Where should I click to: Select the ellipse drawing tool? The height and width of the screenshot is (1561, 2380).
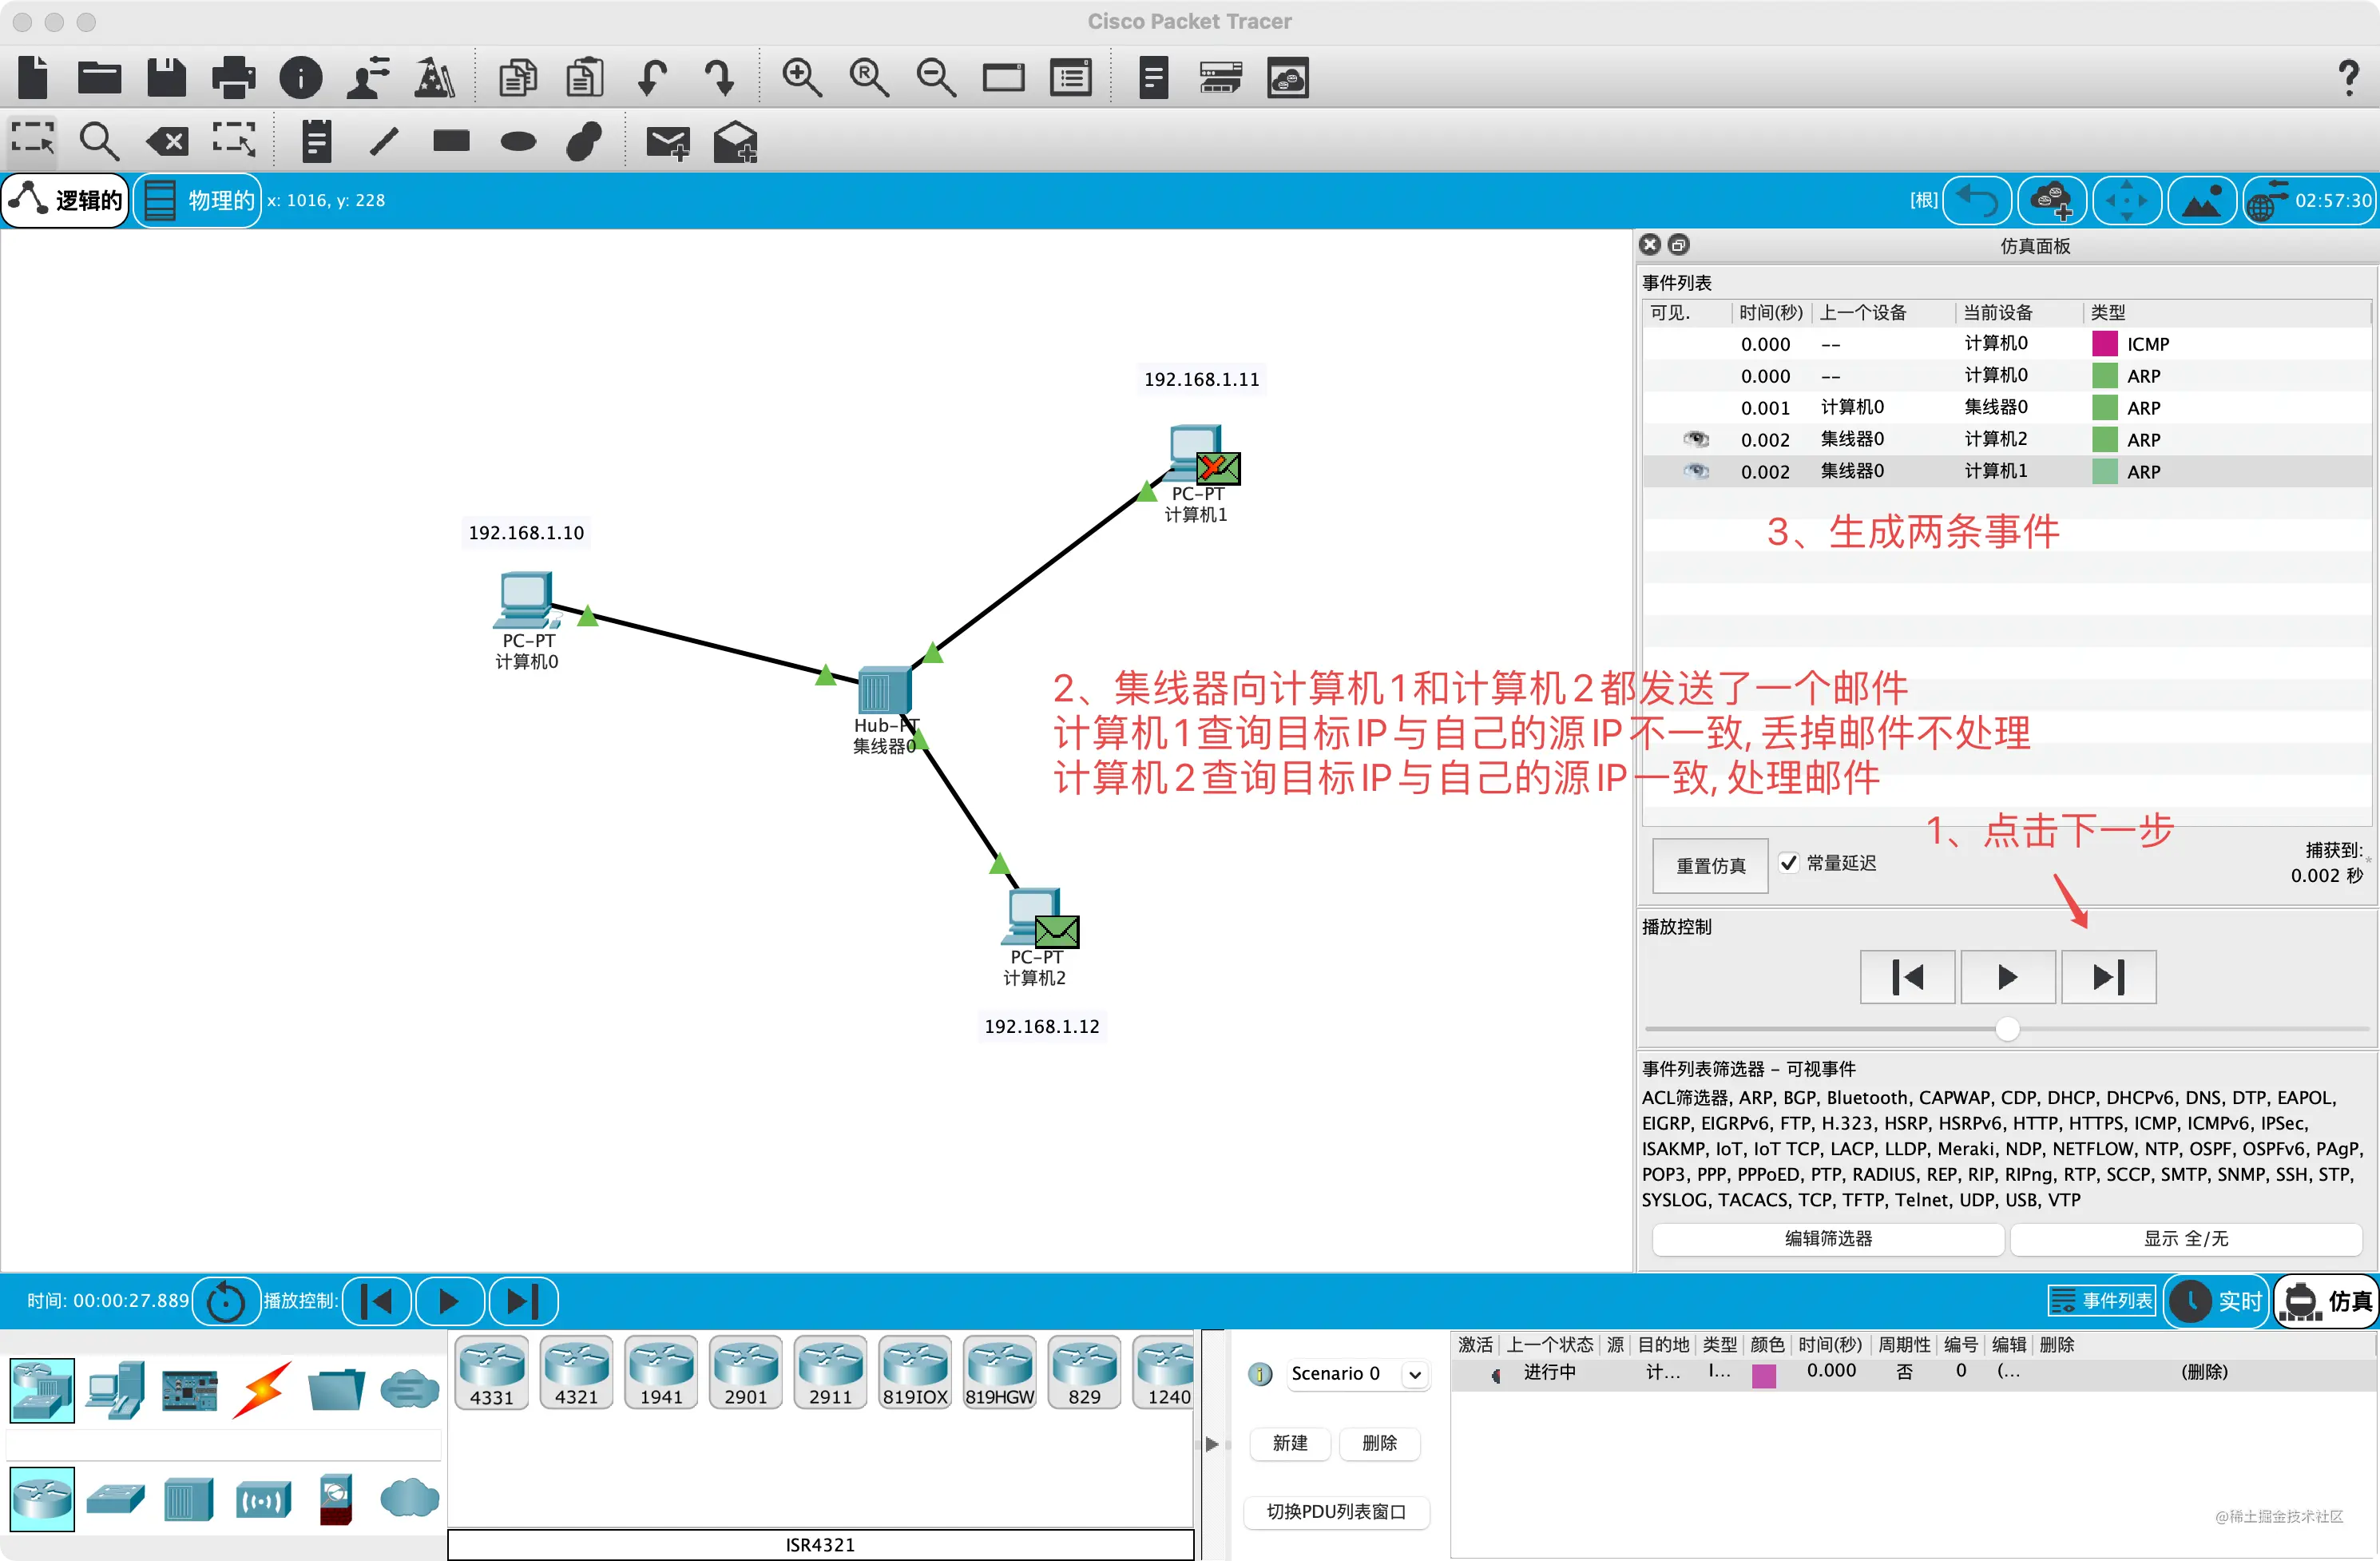518,141
